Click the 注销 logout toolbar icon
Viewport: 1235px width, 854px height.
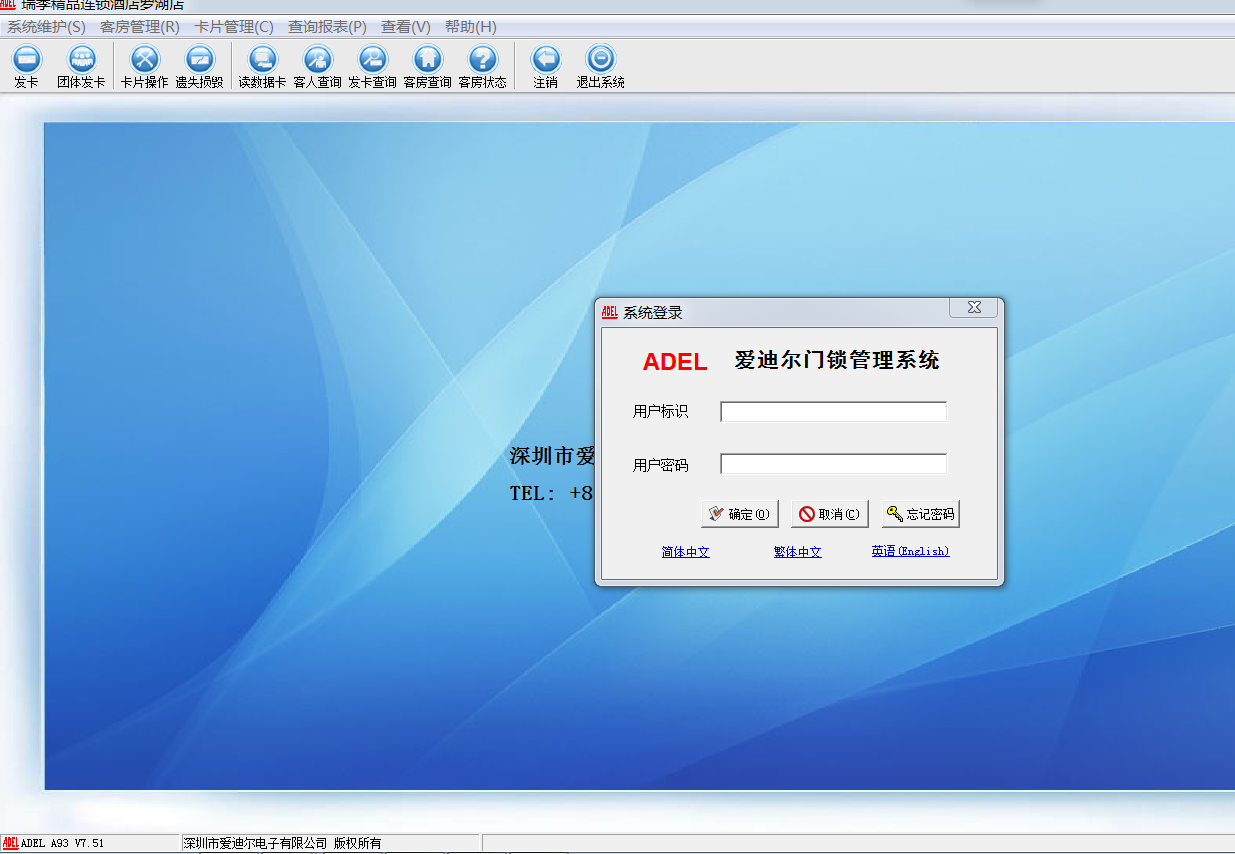point(545,67)
